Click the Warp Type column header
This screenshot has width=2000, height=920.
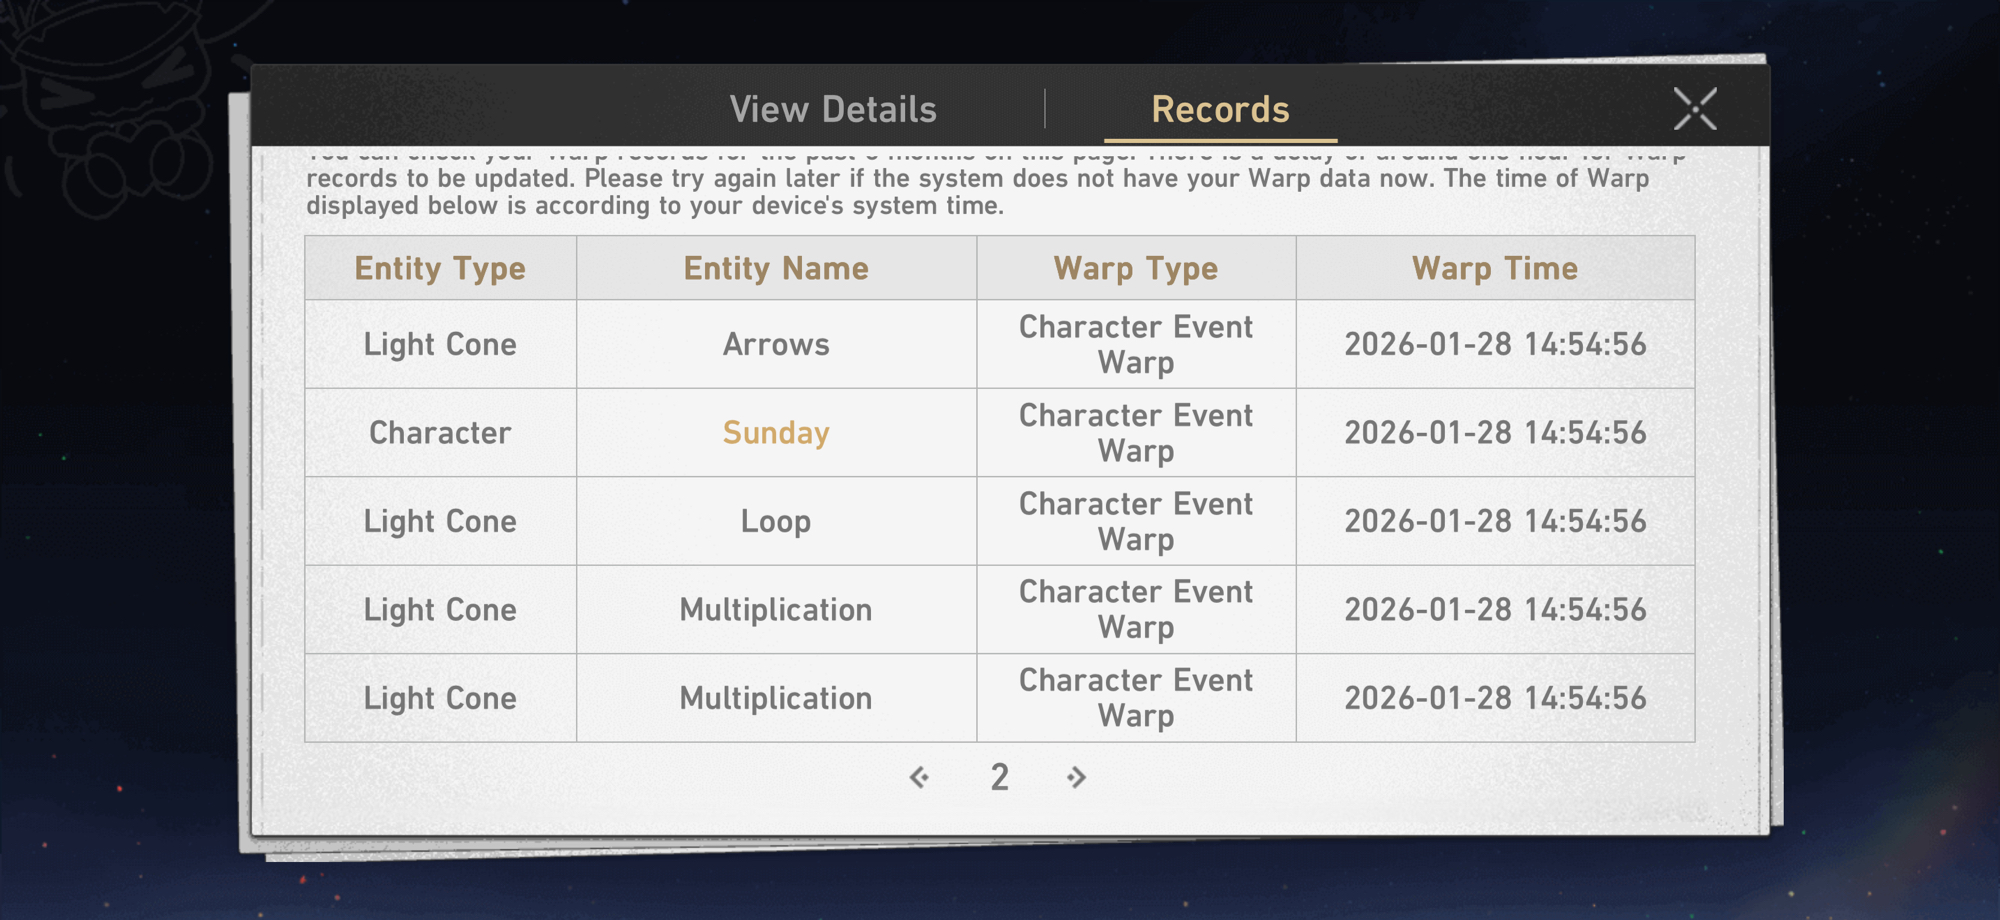coord(1136,268)
